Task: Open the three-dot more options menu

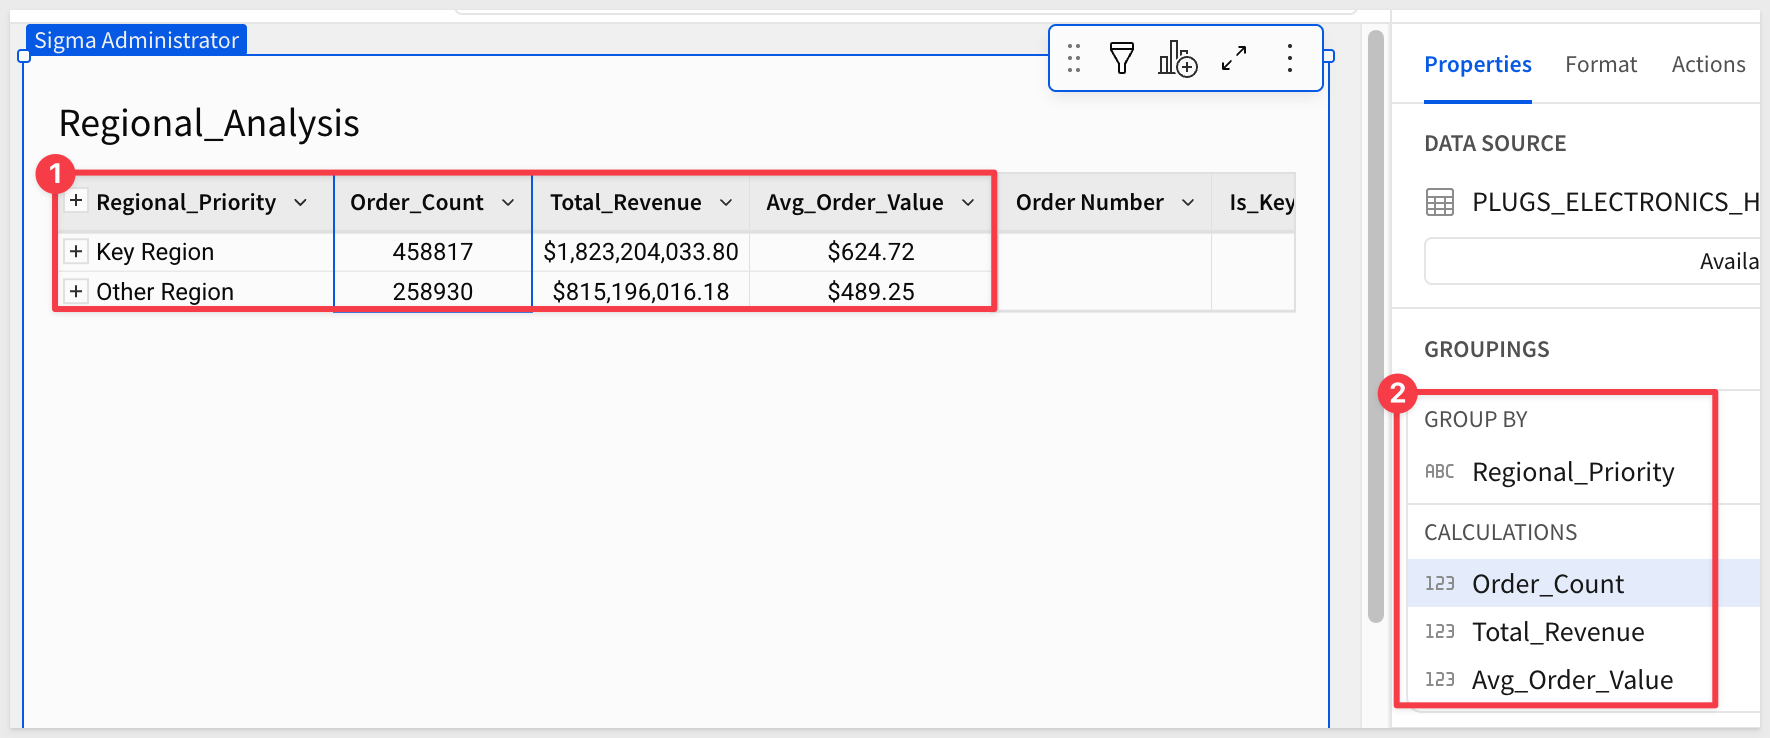Action: tap(1290, 59)
